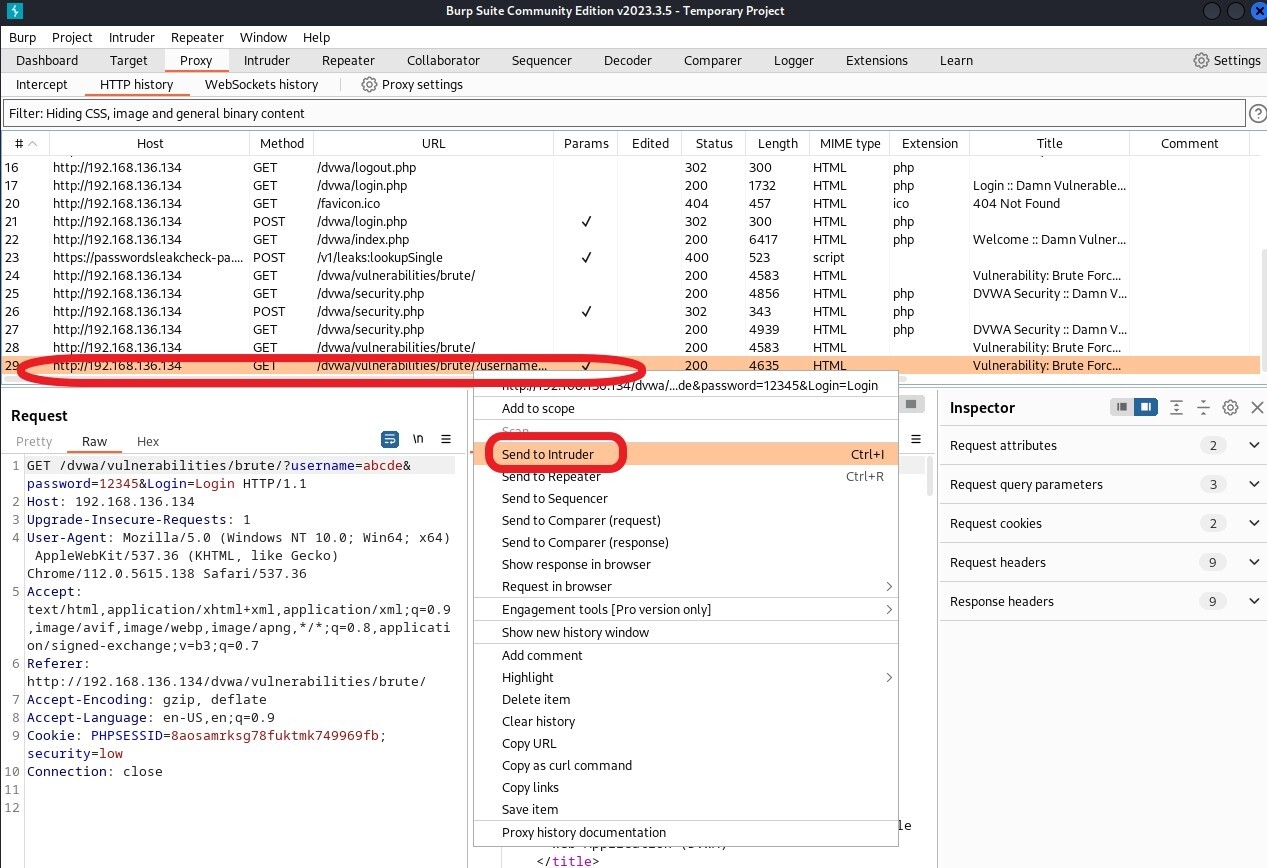Viewport: 1267px width, 868px height.
Task: Open Proxy settings gear button
Action: pyautogui.click(x=412, y=85)
